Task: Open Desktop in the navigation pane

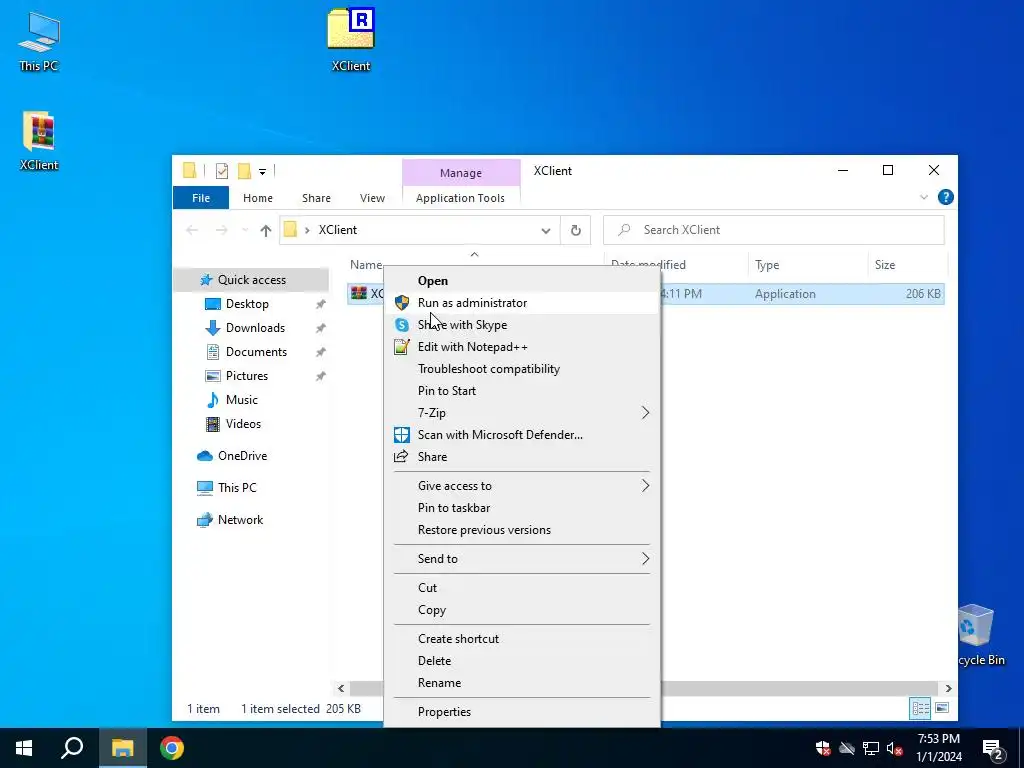Action: click(247, 304)
